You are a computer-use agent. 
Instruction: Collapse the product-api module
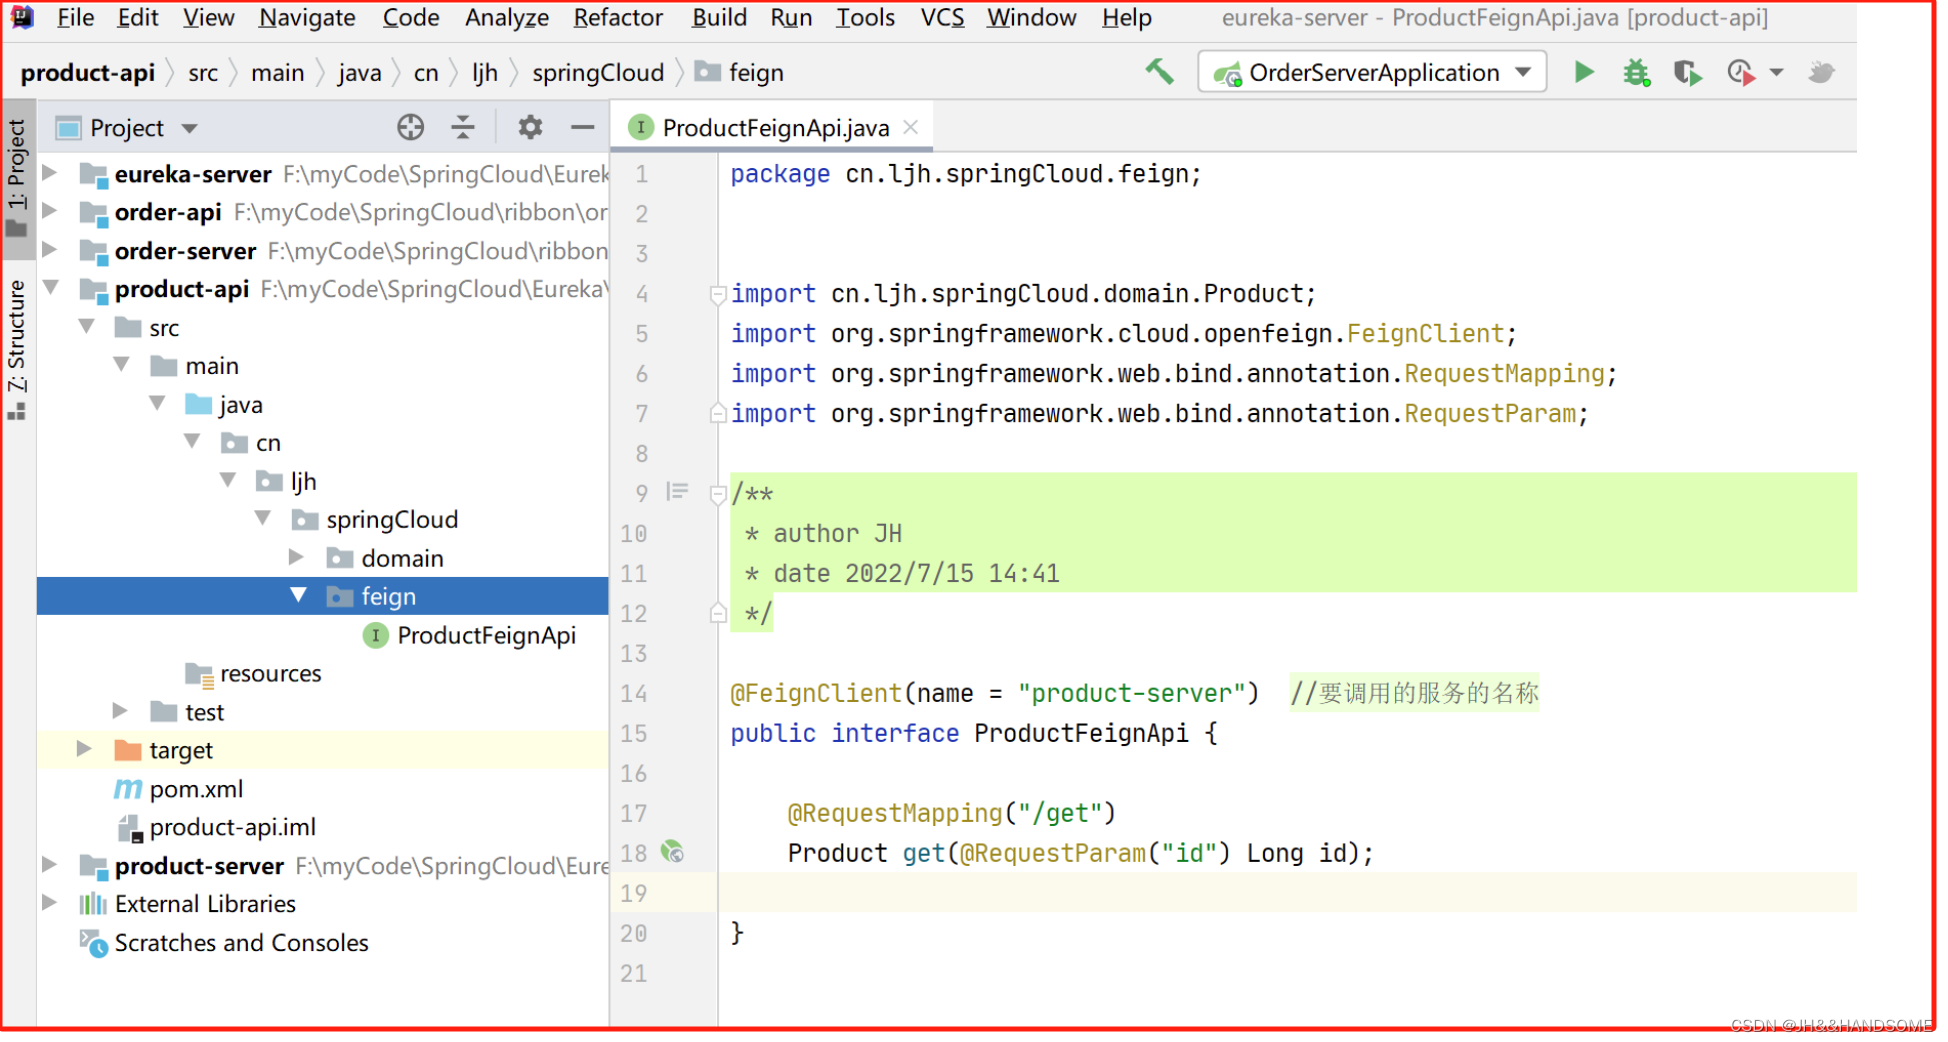pos(51,289)
